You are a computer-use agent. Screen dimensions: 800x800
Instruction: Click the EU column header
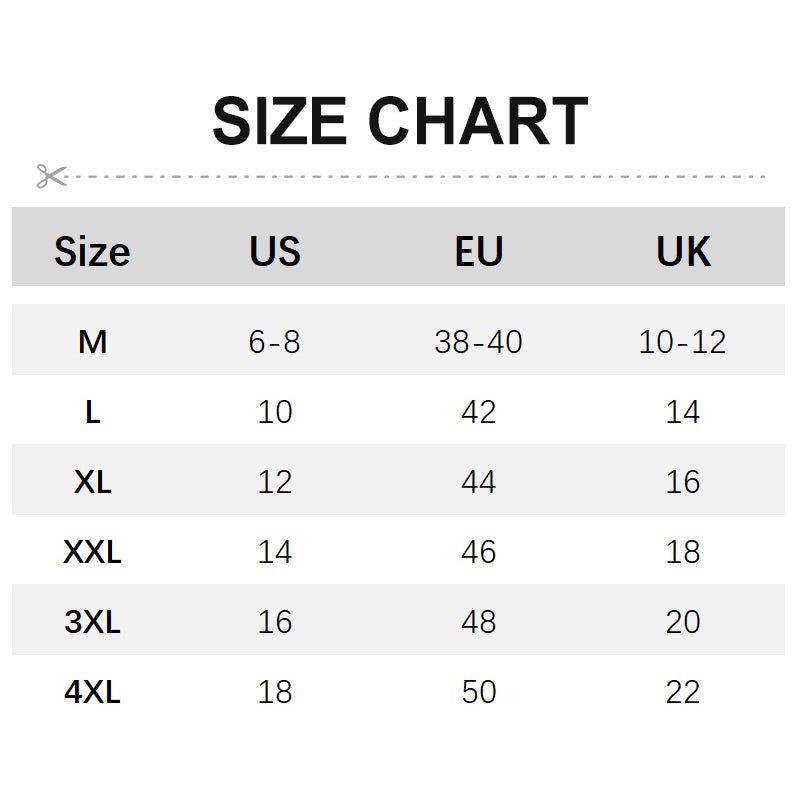pos(479,251)
